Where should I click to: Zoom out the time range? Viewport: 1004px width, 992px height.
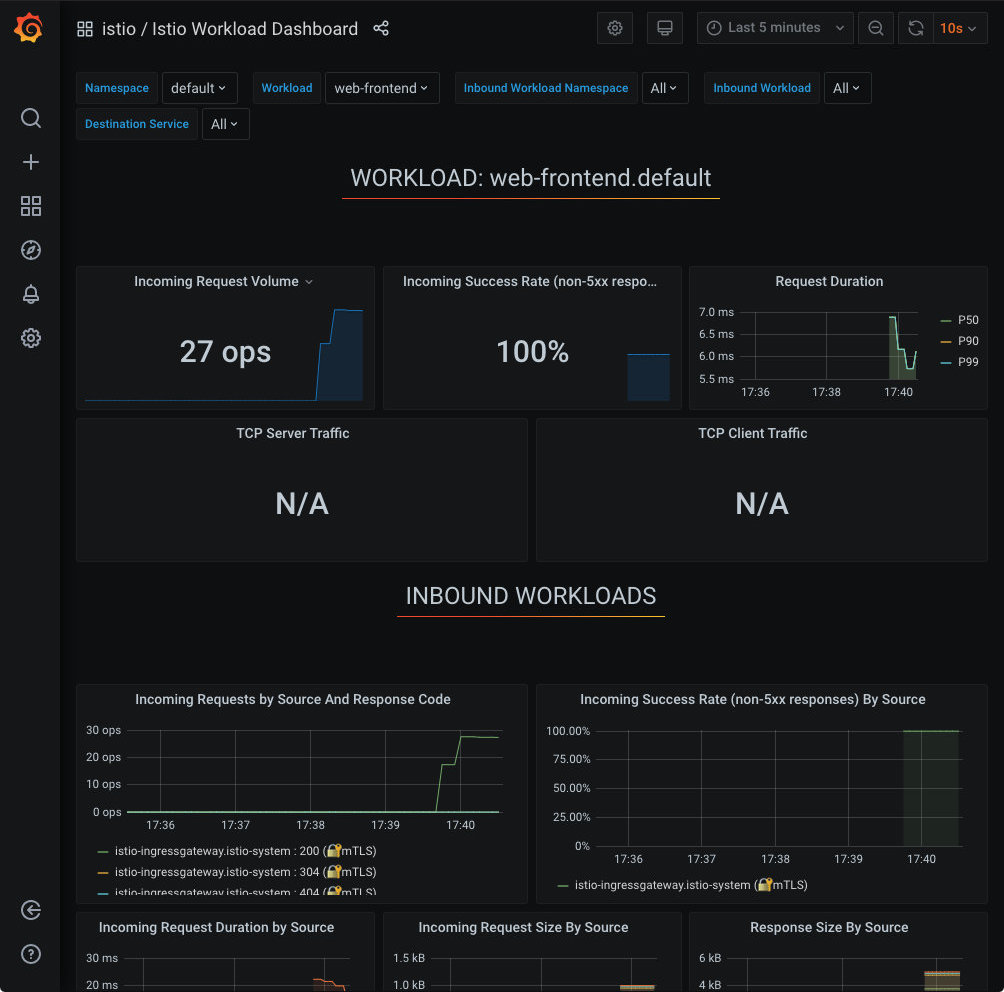click(x=876, y=28)
